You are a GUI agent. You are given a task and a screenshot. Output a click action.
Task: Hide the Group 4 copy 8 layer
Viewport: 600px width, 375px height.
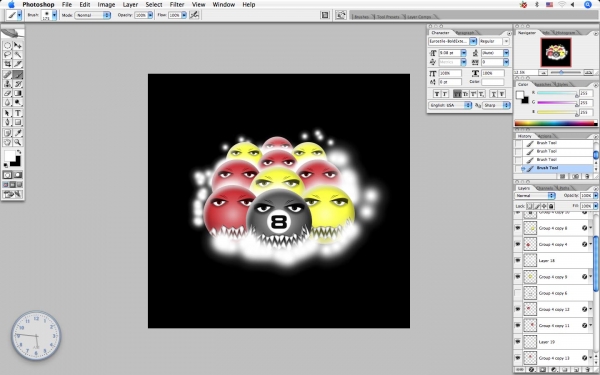(518, 228)
